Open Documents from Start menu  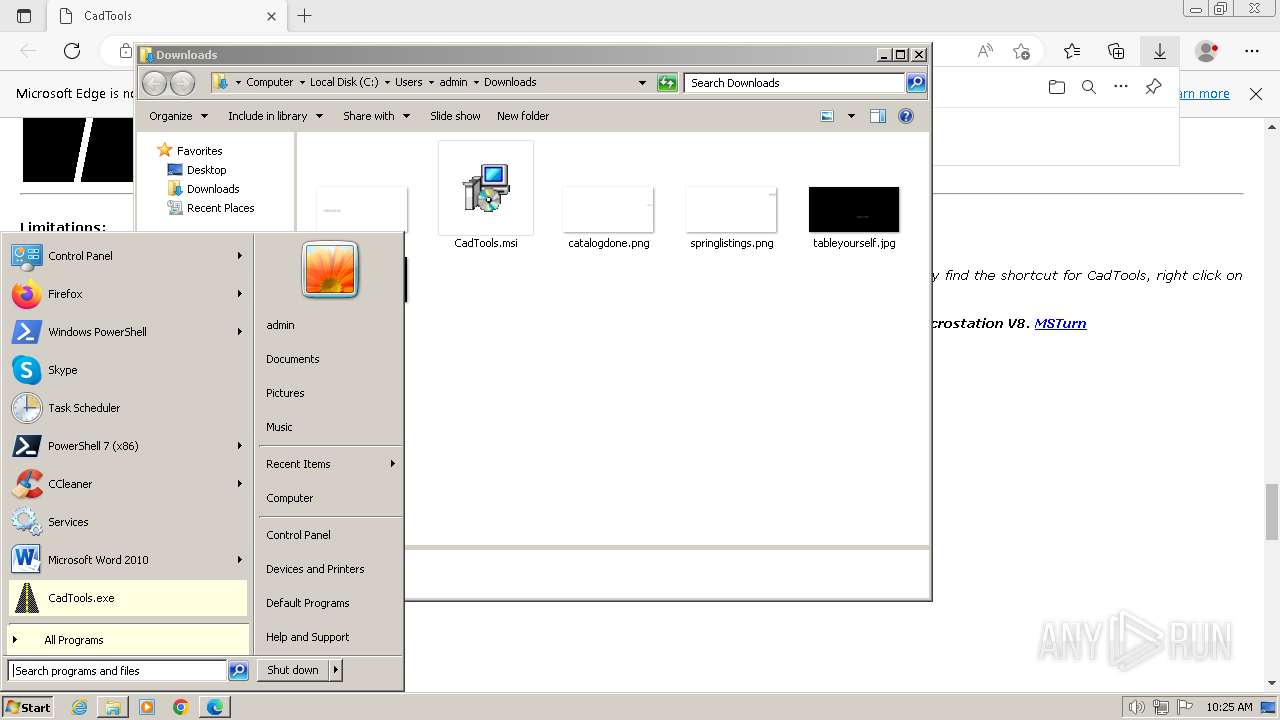(292, 359)
